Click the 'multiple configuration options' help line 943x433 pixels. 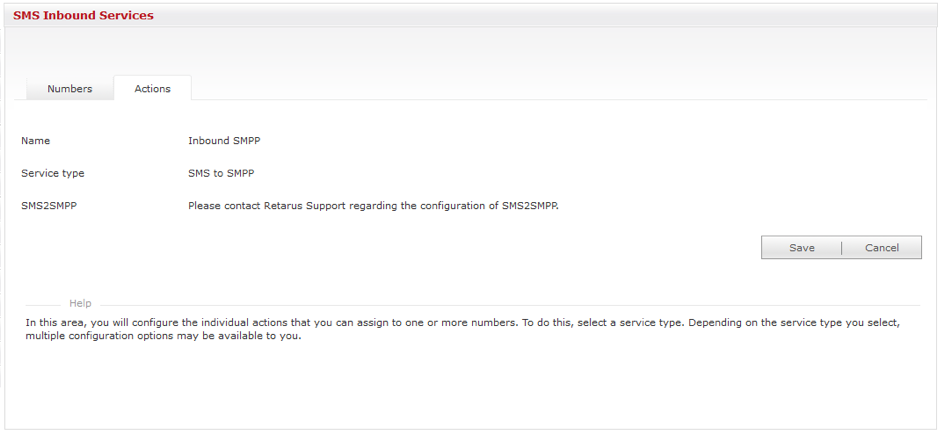tap(163, 336)
